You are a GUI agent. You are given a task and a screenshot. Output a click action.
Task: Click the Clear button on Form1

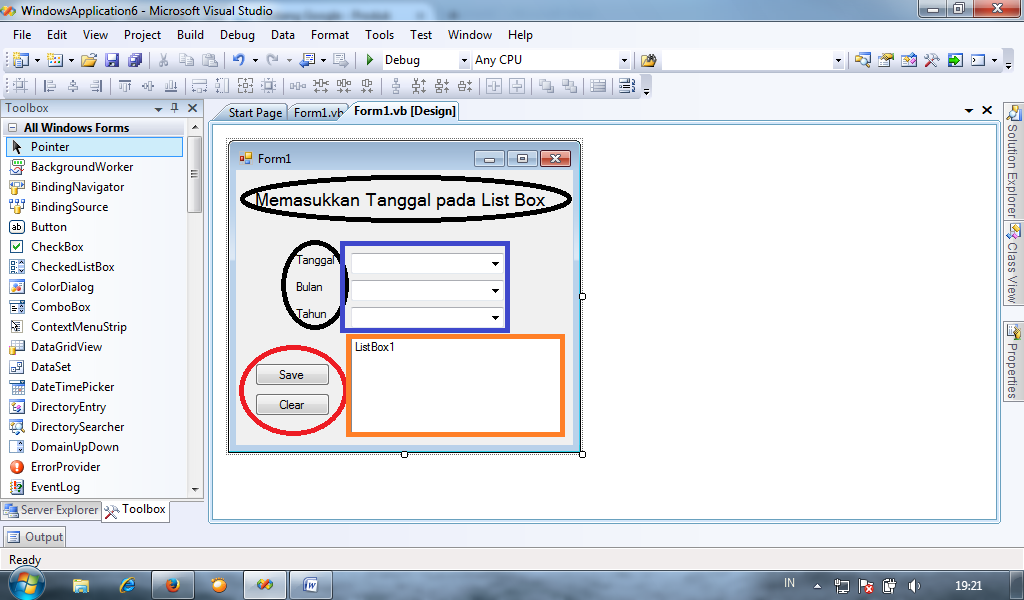tap(292, 405)
